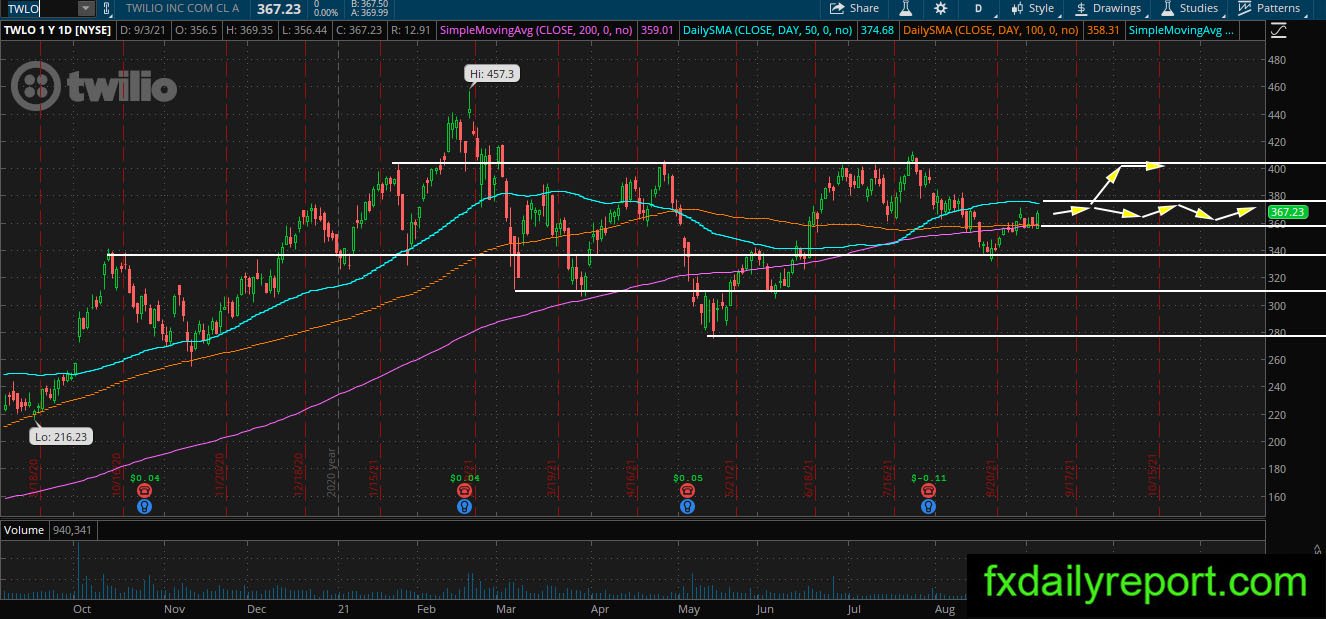Select DailySMA (CLOSE, DAY, 50, 0, no) label

(767, 31)
